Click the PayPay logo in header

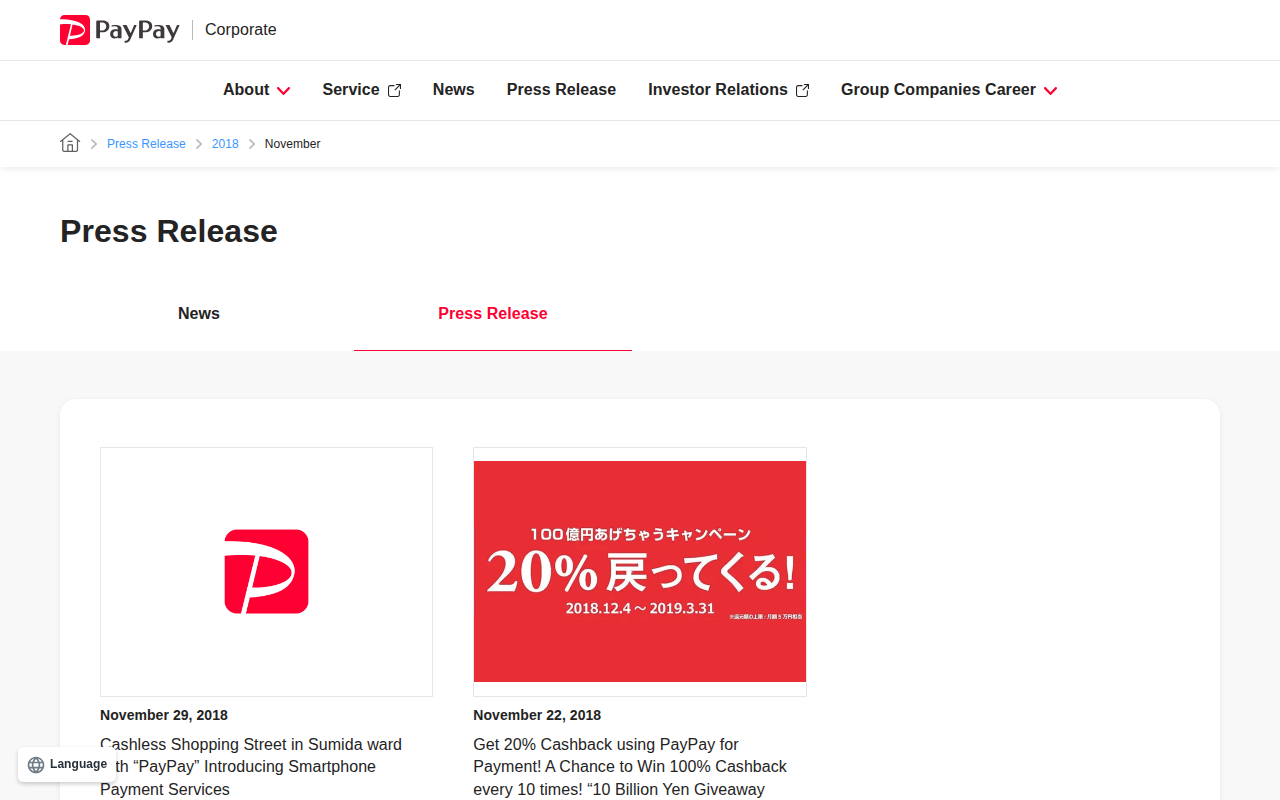point(119,30)
